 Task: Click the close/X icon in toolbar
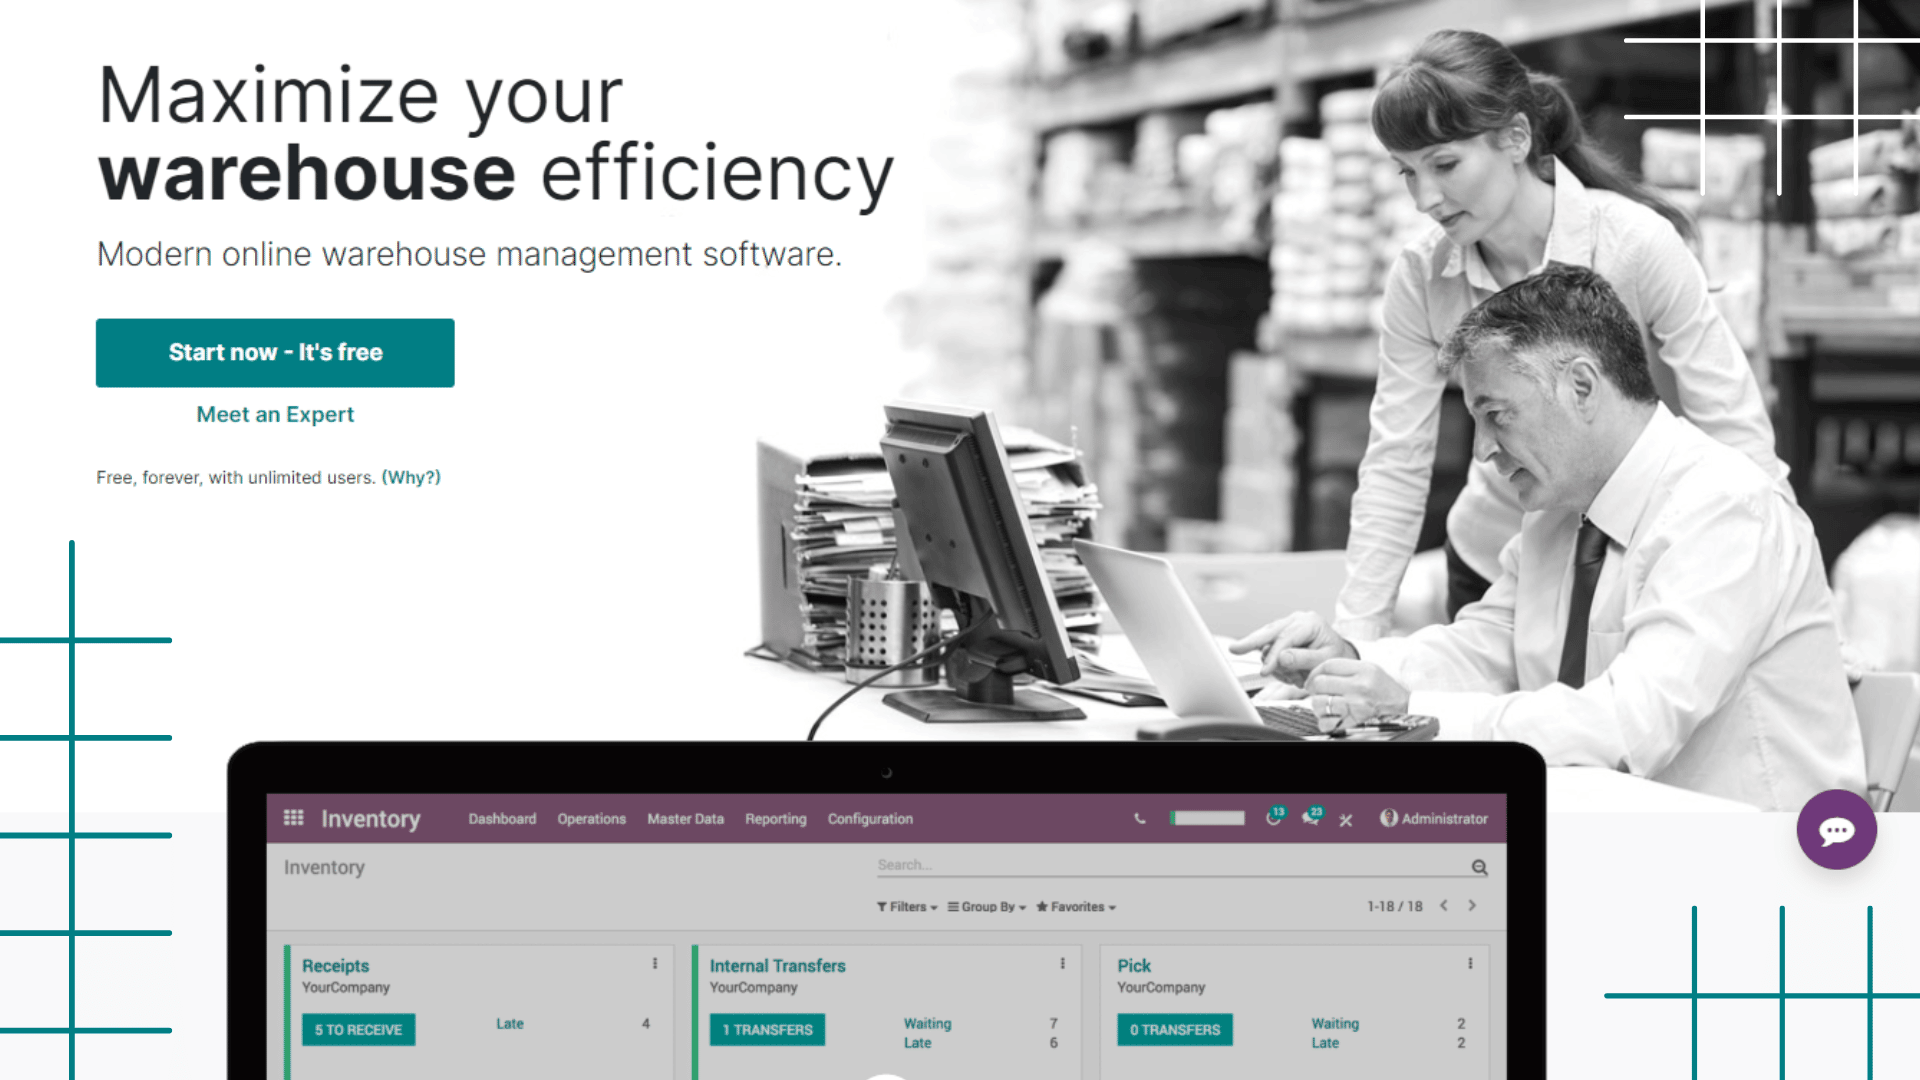(1345, 819)
